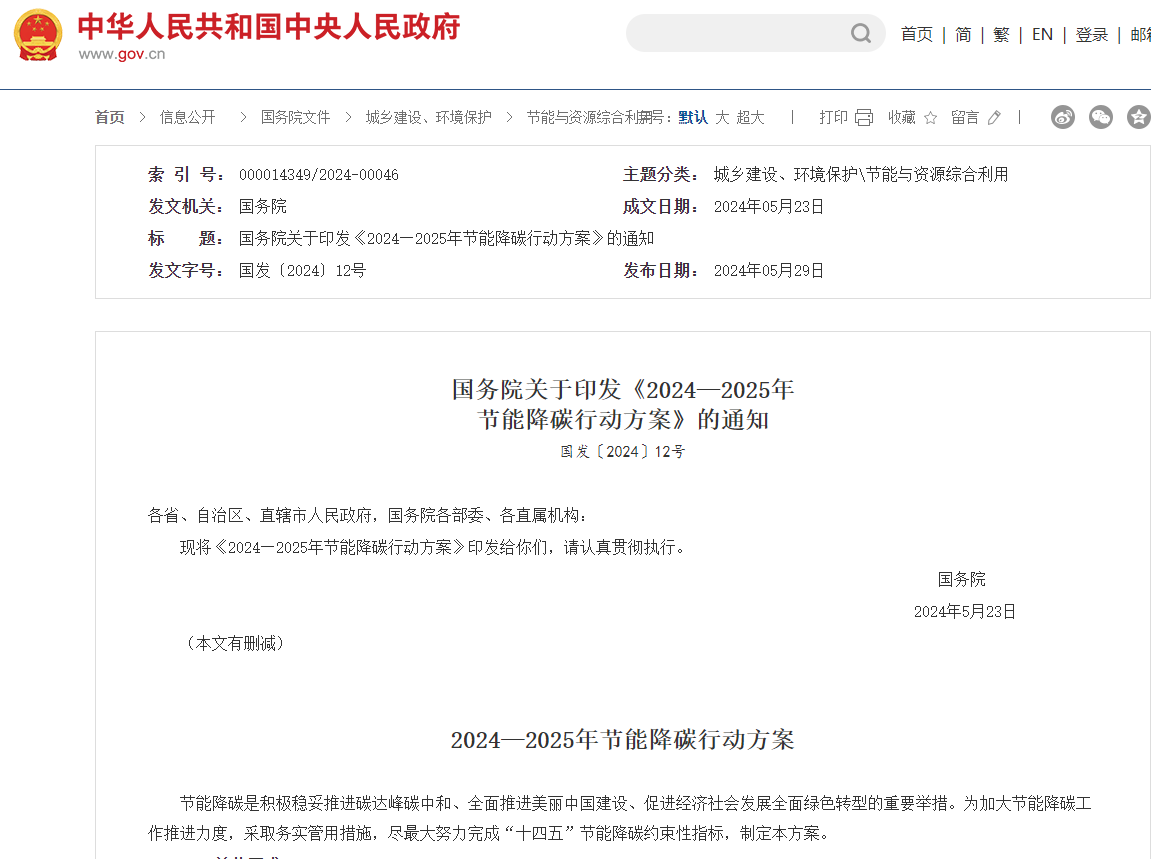Screen dimensions: 1151x859
Task: Go to 首页 breadcrumb
Action: coord(109,117)
